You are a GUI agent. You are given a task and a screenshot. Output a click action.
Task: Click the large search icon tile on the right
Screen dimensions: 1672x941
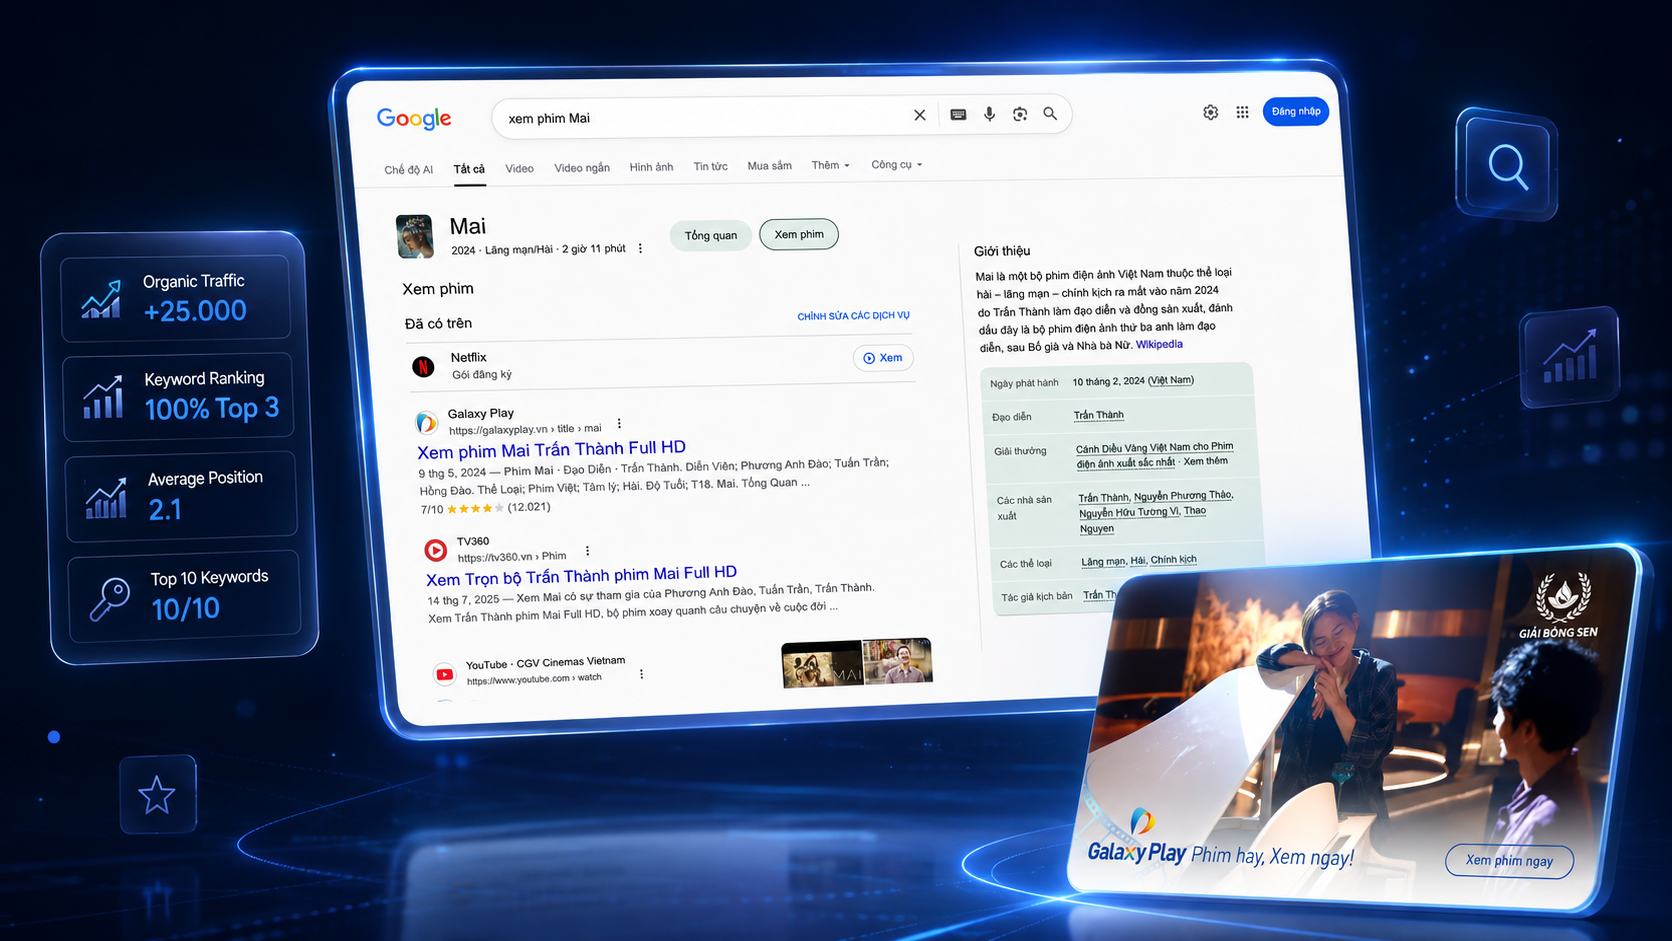(1507, 165)
